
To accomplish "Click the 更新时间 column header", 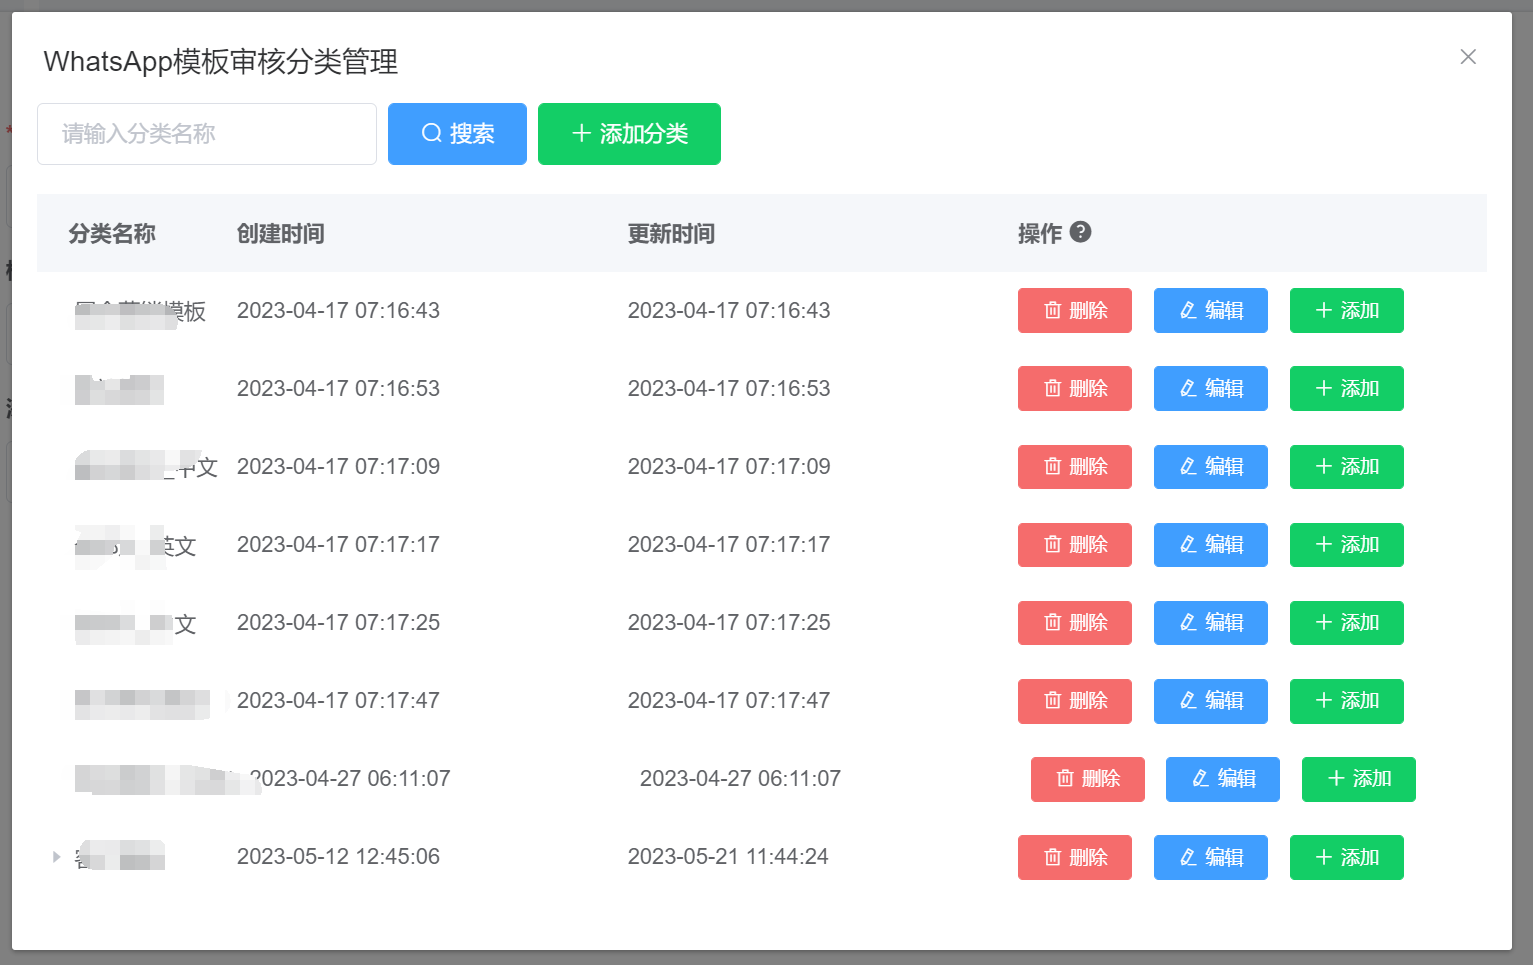I will tap(671, 234).
